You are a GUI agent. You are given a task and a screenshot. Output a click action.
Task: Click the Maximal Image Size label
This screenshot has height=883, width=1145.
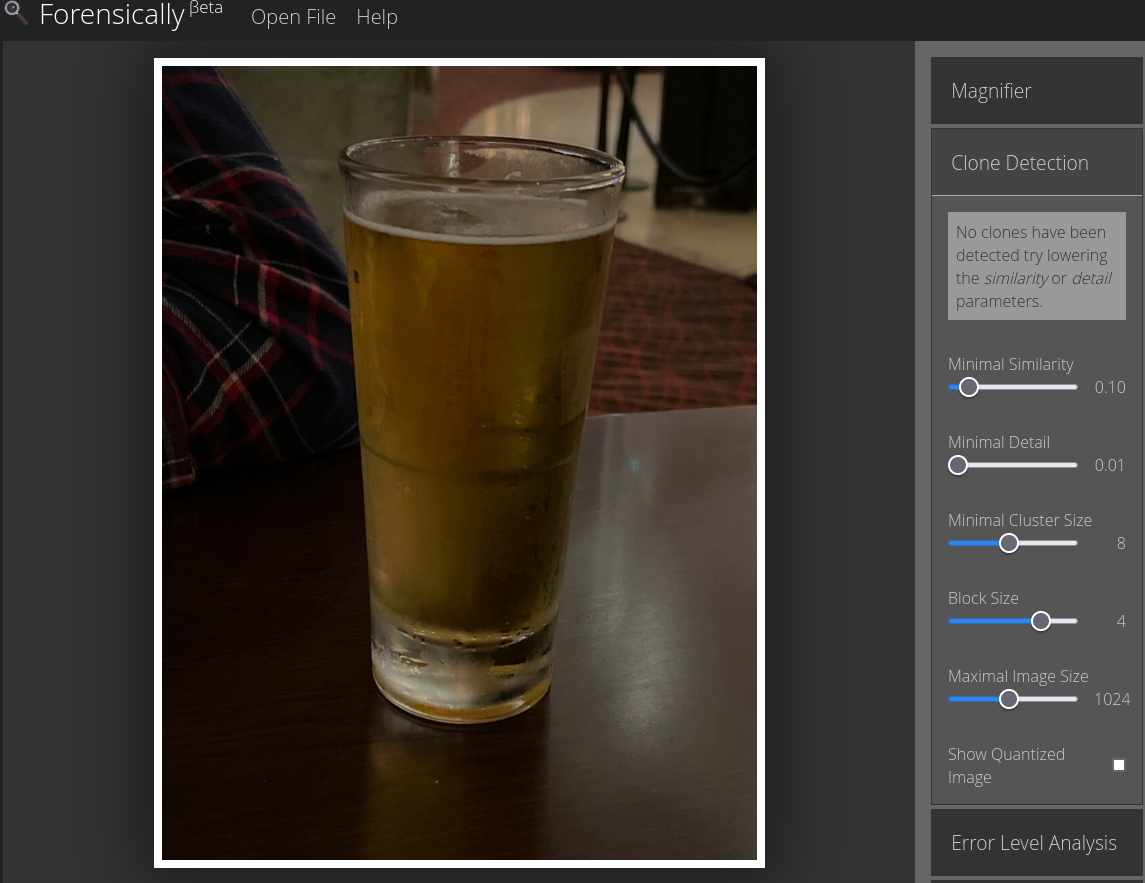(x=1018, y=676)
